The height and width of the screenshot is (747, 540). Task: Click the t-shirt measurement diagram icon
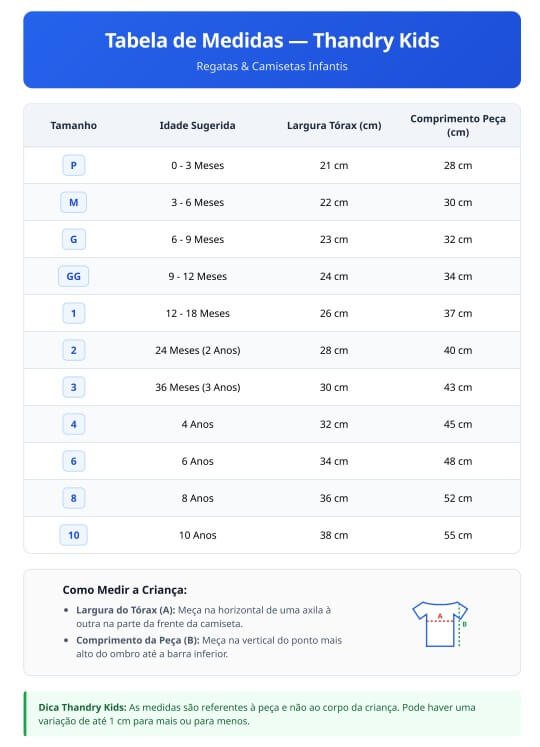point(440,624)
